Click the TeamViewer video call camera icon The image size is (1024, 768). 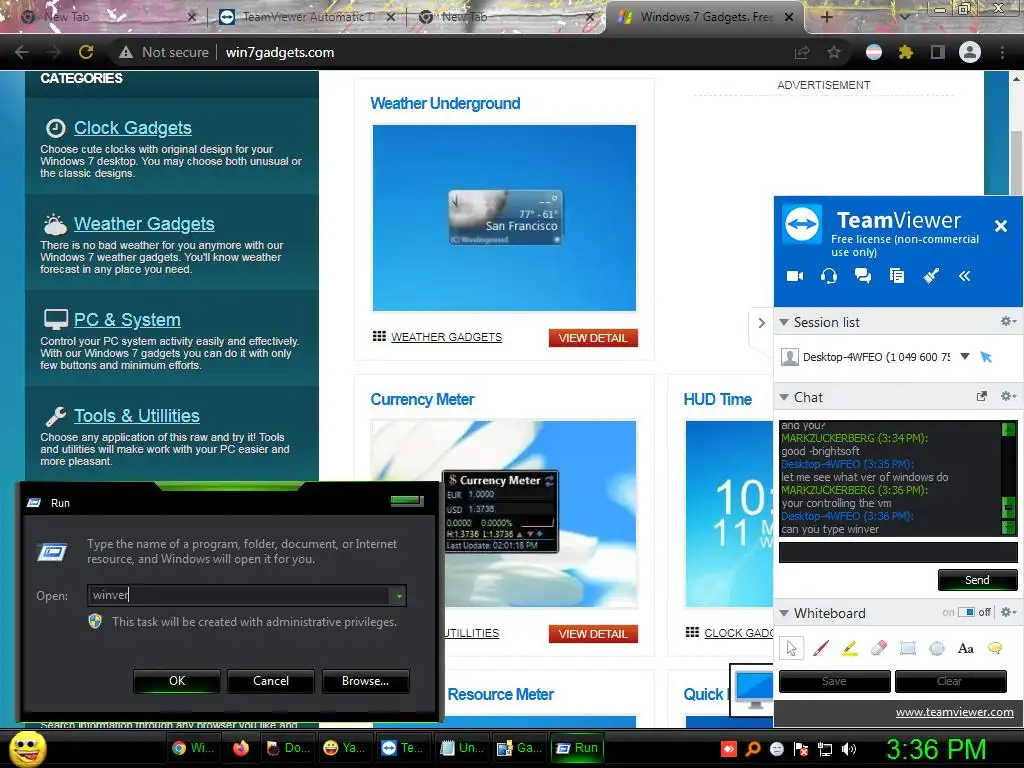[795, 276]
